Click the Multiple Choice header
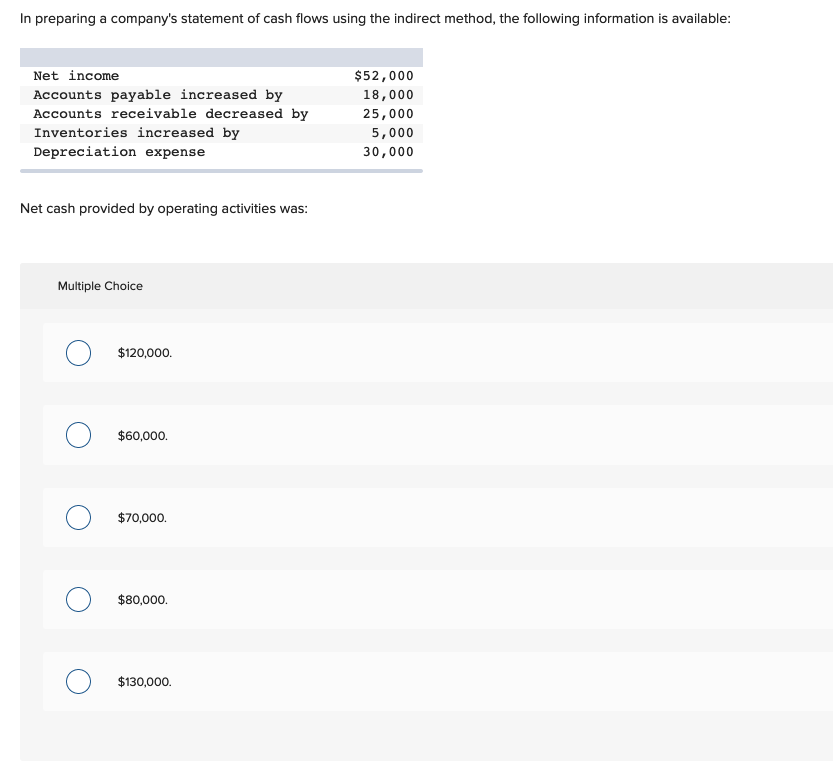833x778 pixels. click(100, 286)
